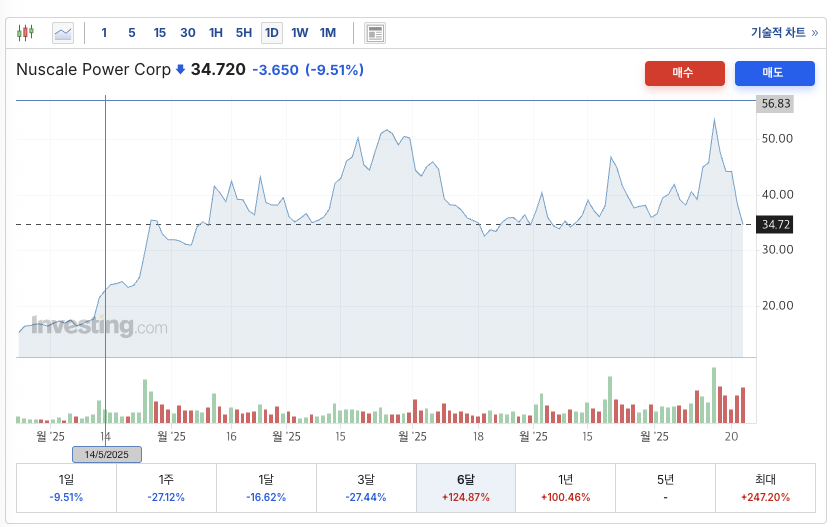Open the 기술적 차트 link
830x527 pixels.
(783, 33)
